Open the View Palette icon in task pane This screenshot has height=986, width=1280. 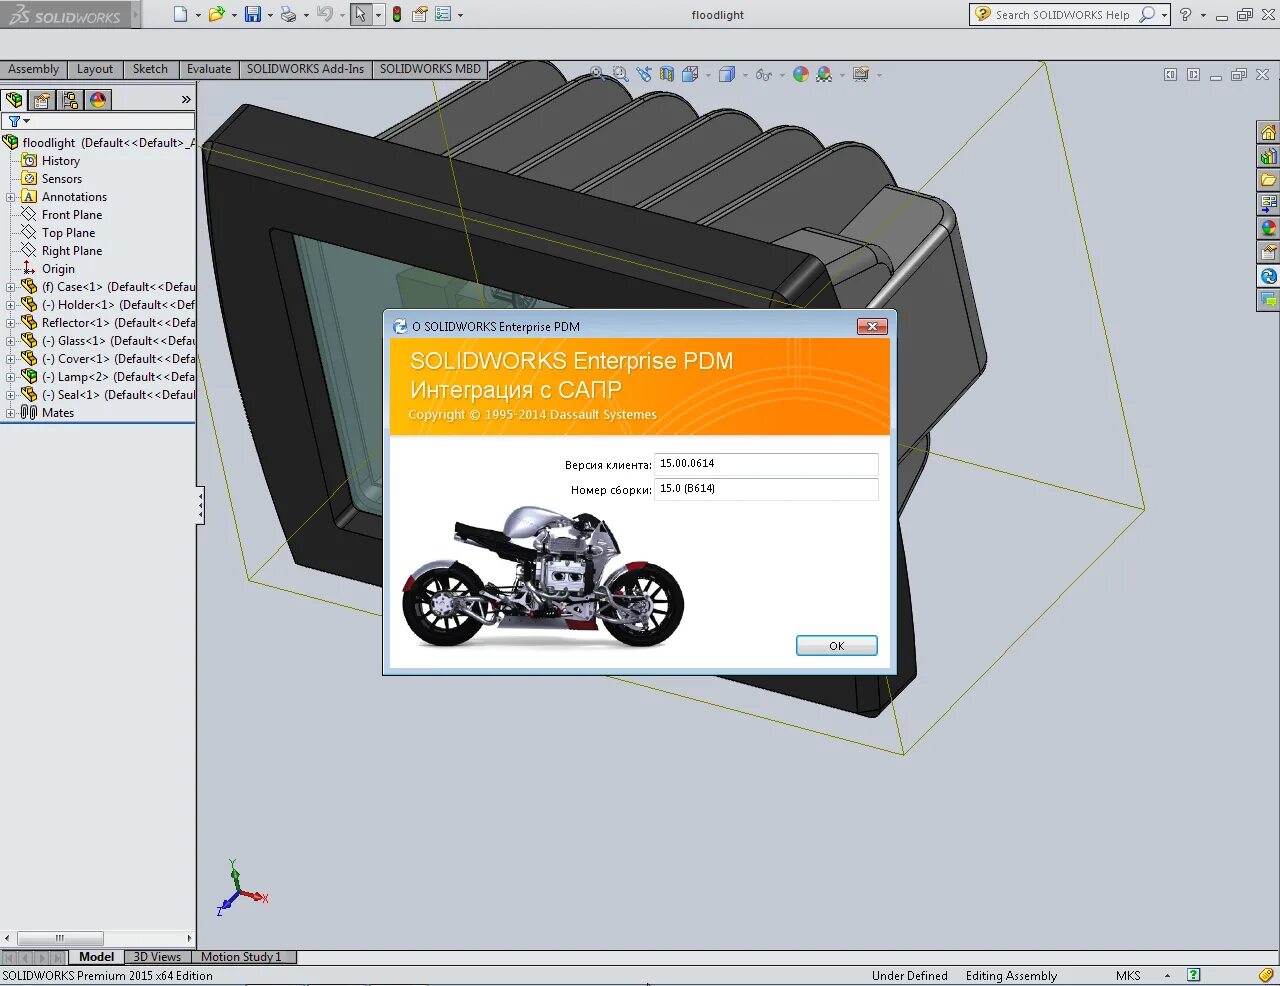click(x=1268, y=204)
